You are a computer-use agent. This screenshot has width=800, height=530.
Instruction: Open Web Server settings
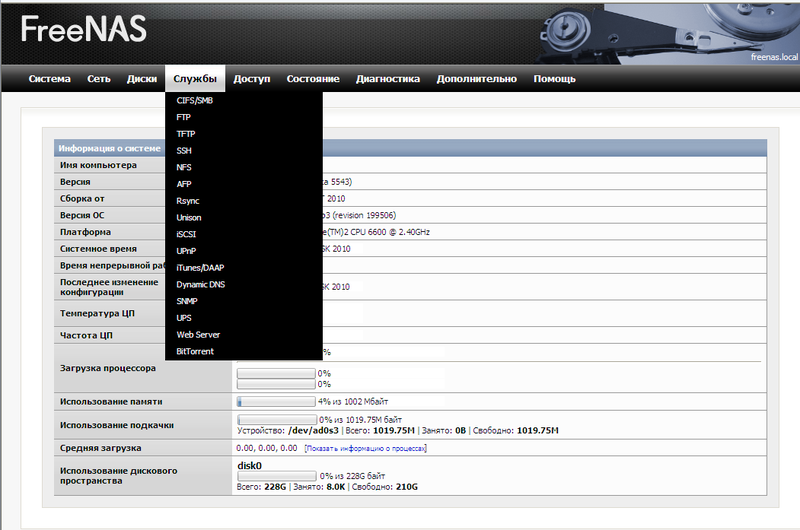198,335
